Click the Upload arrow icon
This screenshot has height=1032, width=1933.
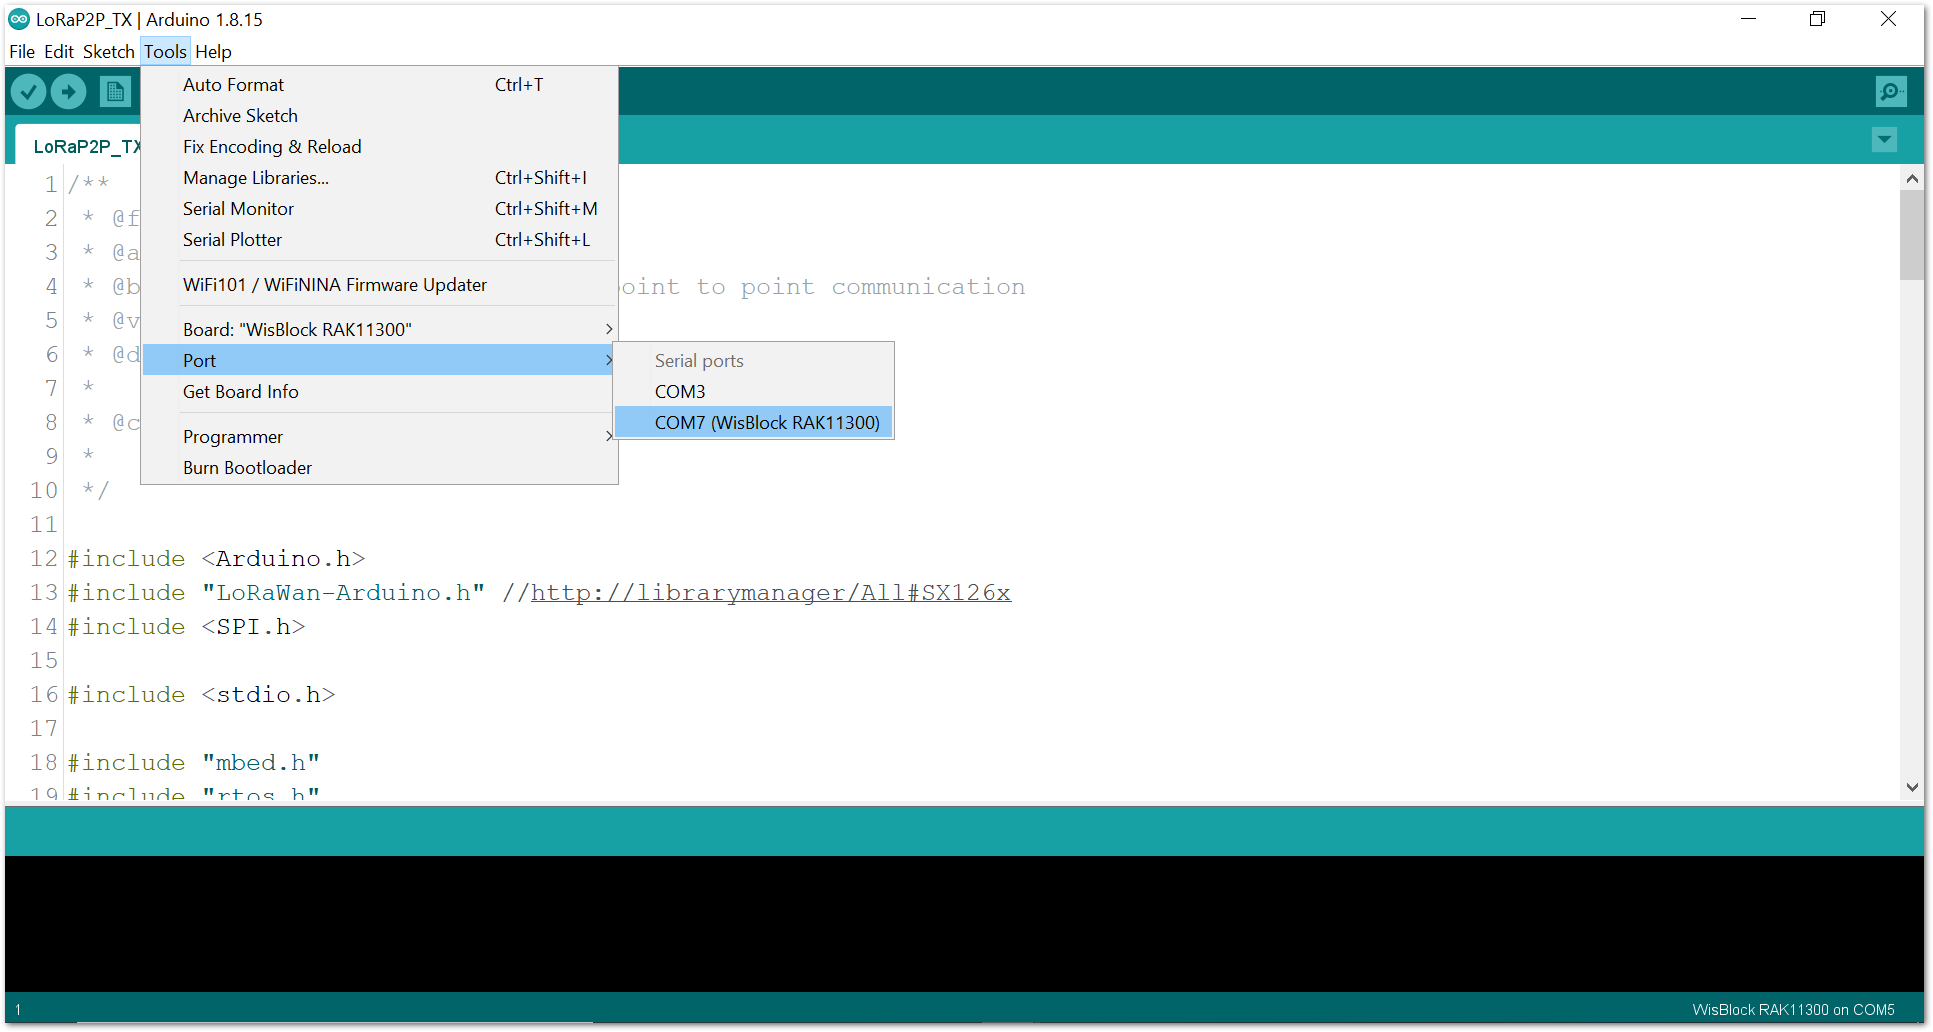[x=68, y=92]
